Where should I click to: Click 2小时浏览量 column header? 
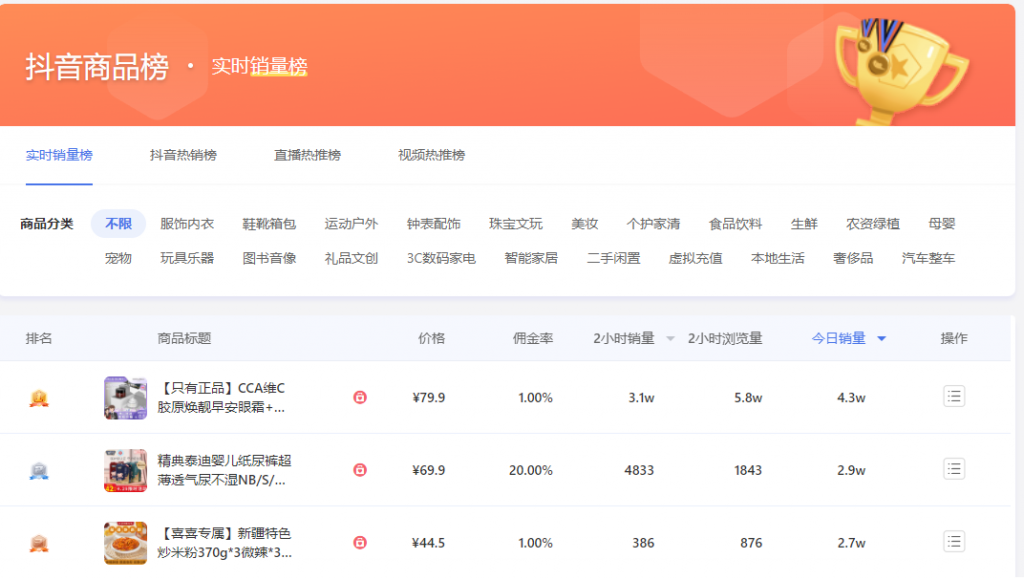[x=725, y=338]
